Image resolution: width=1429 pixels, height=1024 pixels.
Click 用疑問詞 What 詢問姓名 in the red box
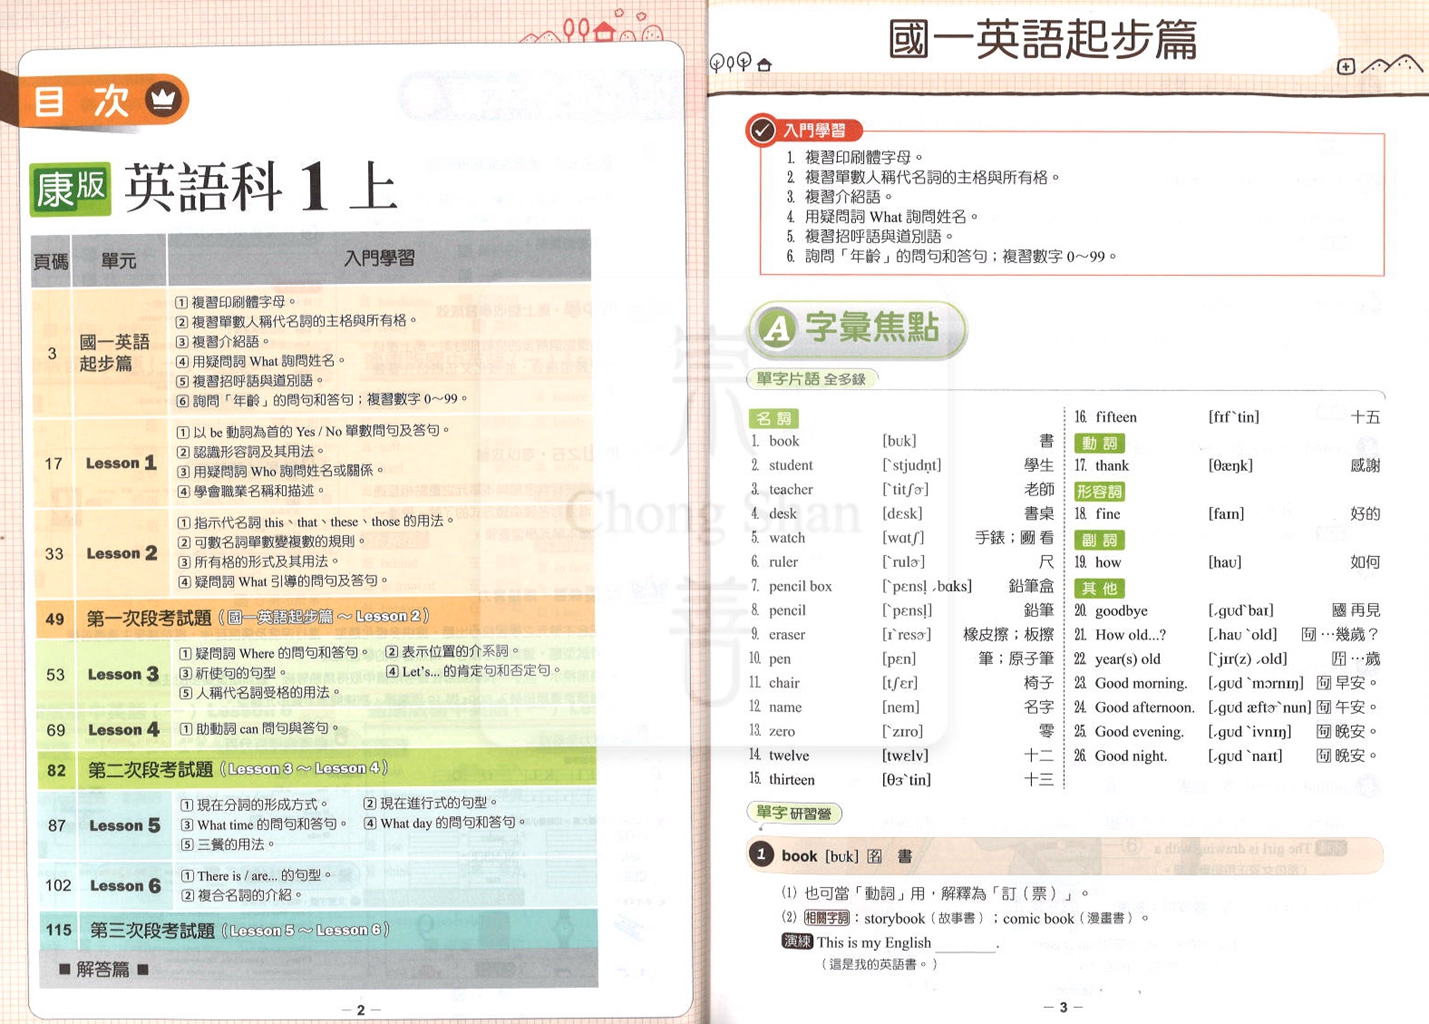[883, 216]
